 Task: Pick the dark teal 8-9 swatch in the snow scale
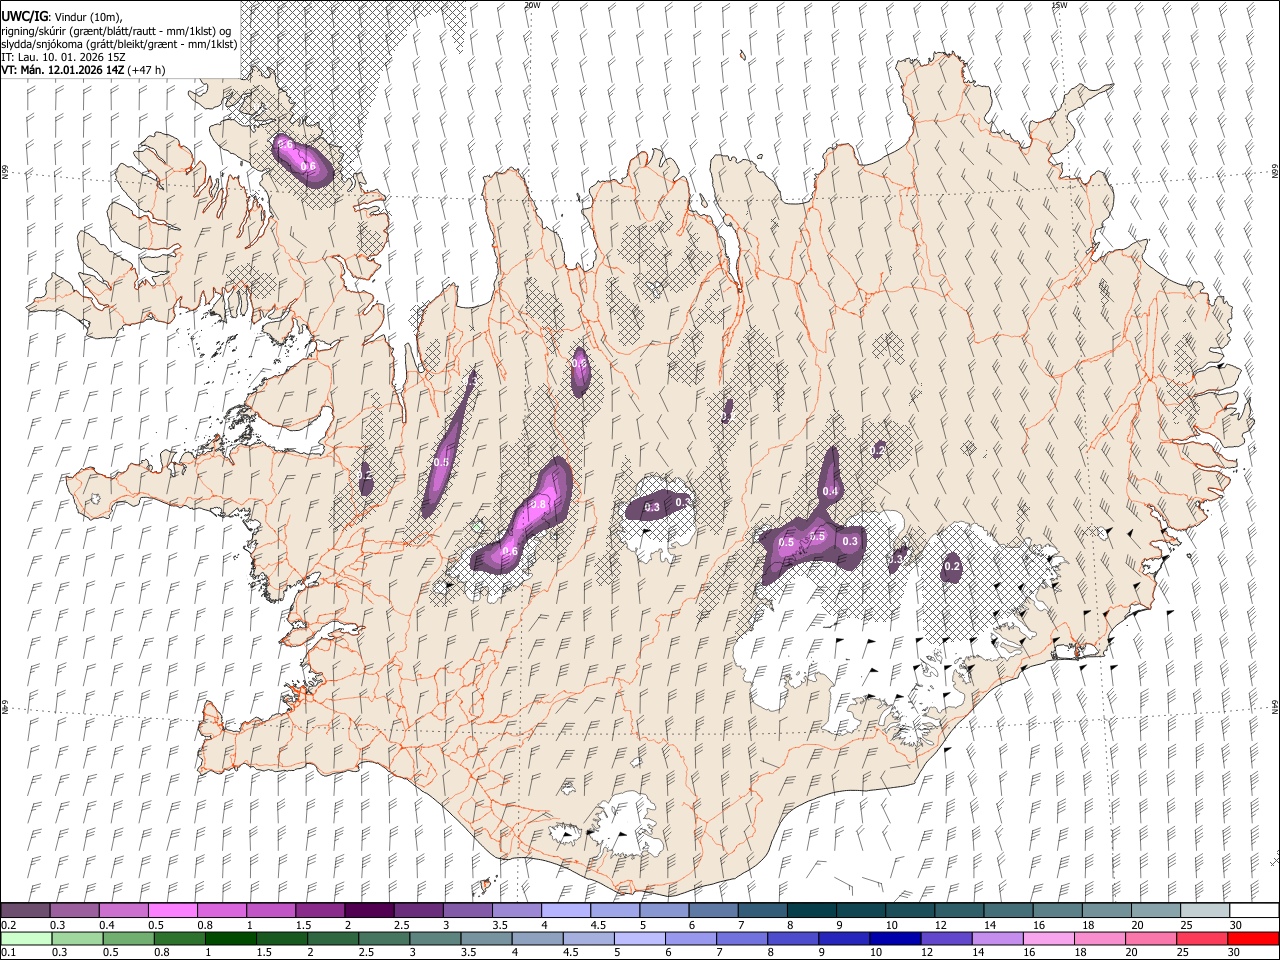(811, 911)
